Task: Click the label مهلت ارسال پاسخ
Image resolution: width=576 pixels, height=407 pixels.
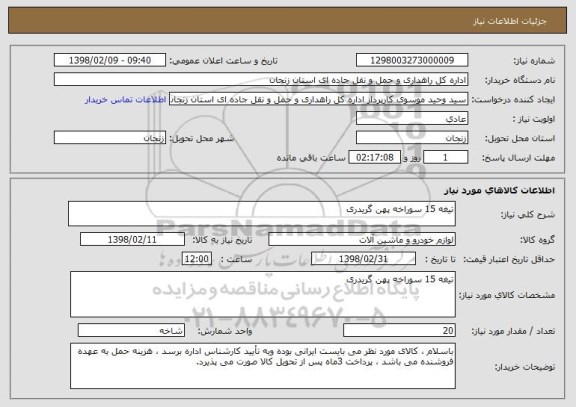Action: (x=518, y=158)
